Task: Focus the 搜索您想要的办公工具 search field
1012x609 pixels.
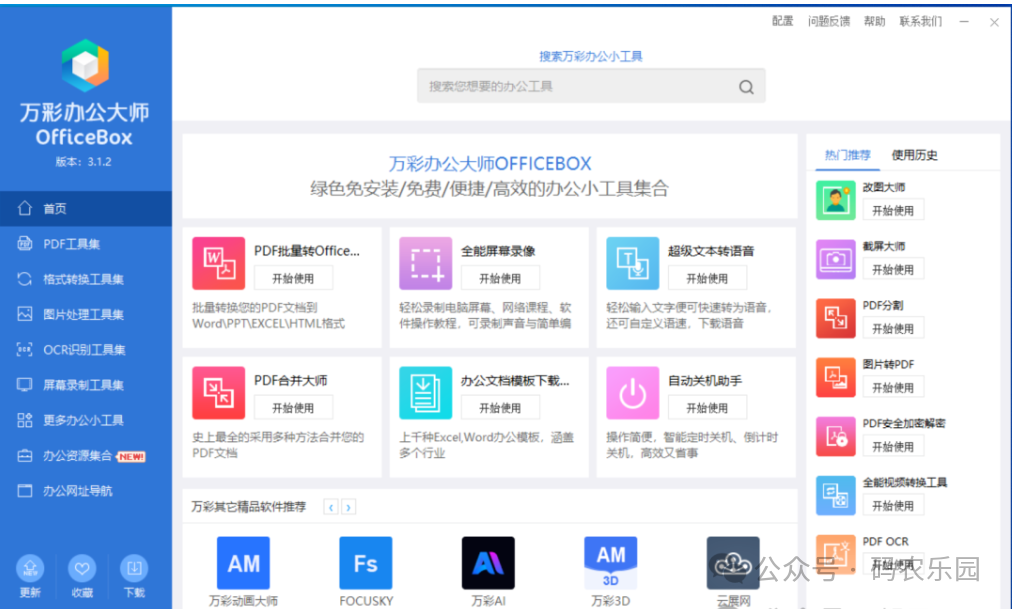Action: [x=591, y=86]
